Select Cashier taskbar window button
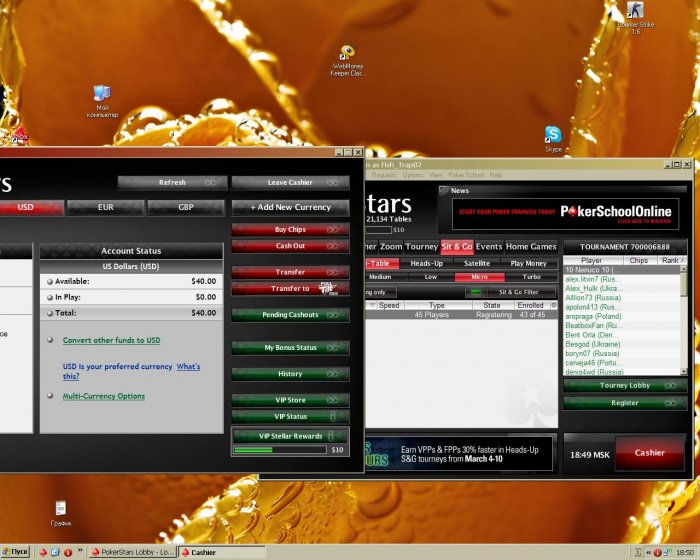Image resolution: width=700 pixels, height=560 pixels. [222, 552]
